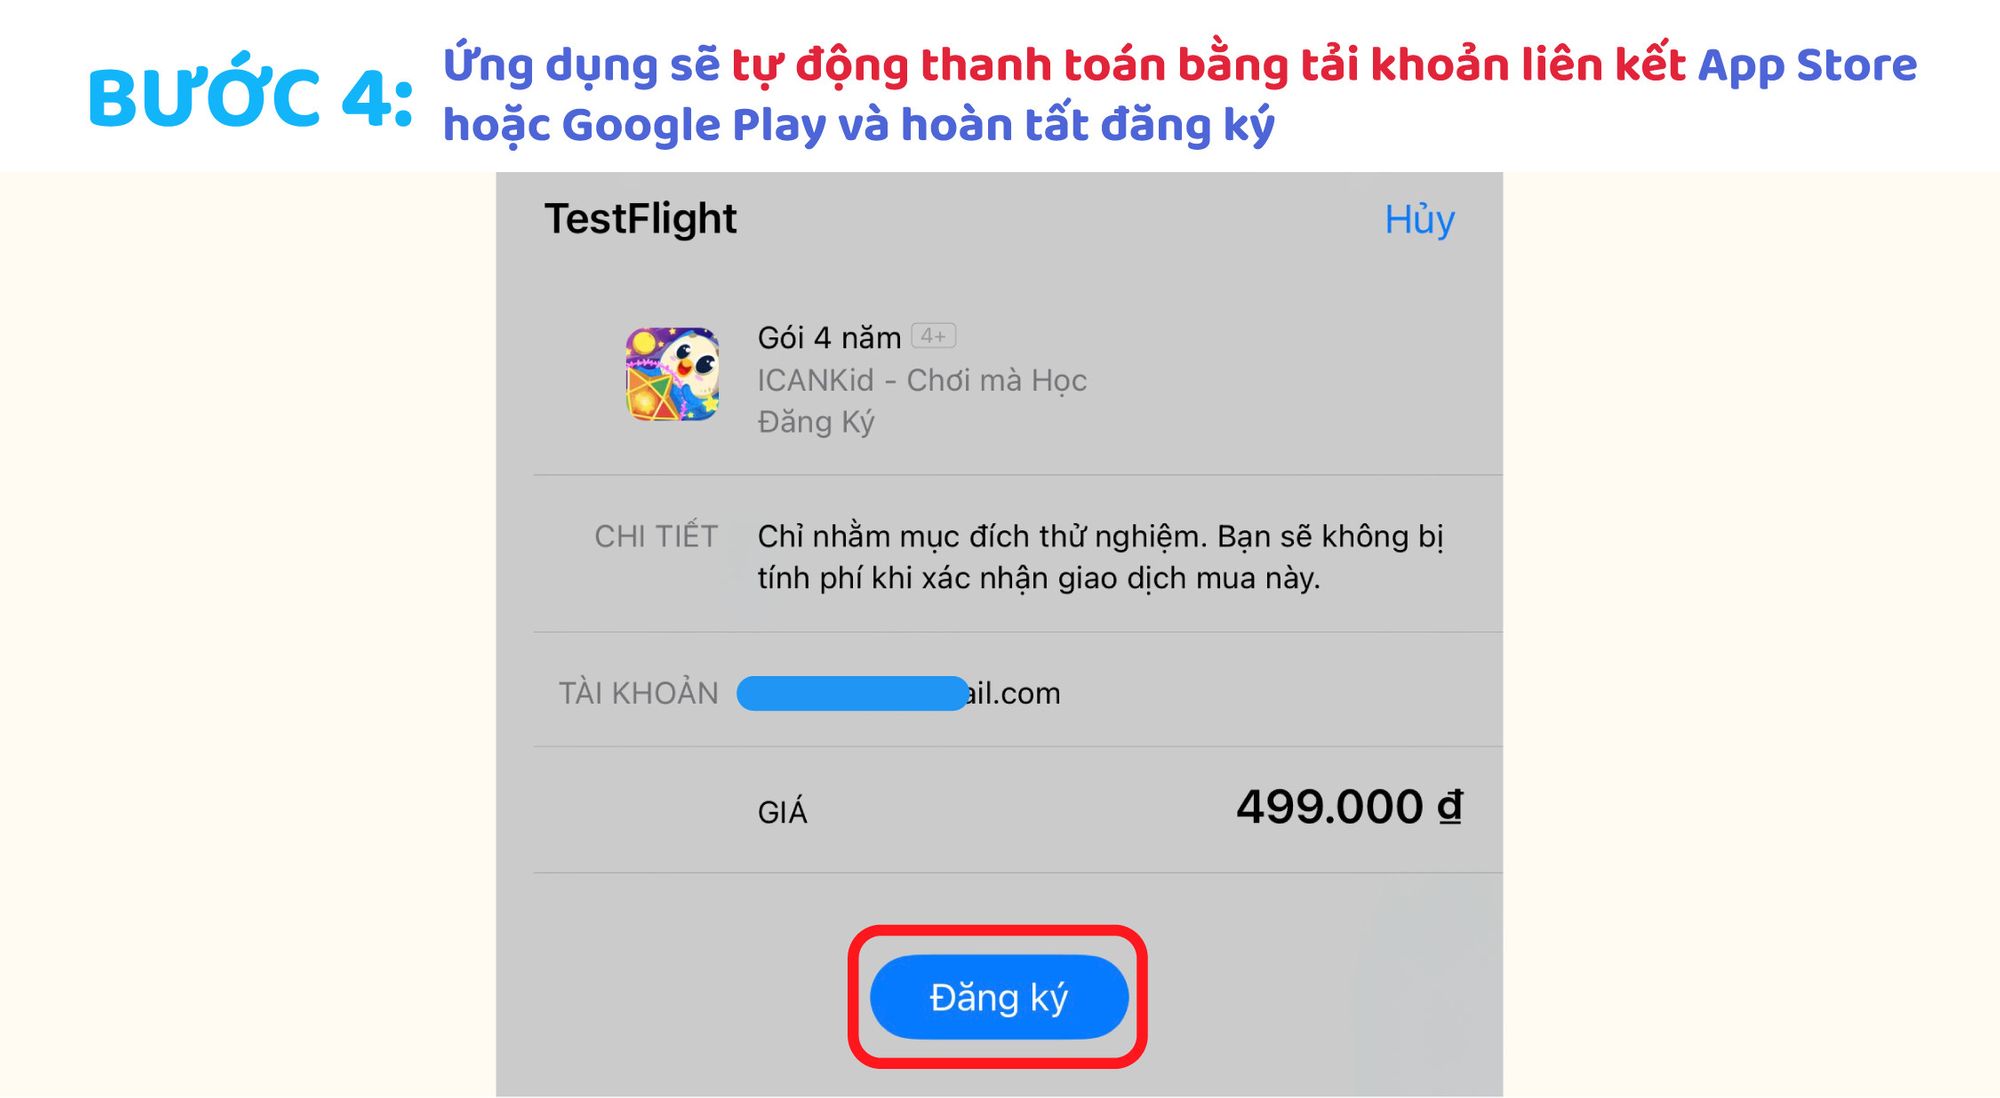Select the TÀI KHOẢN row label

pos(638,692)
